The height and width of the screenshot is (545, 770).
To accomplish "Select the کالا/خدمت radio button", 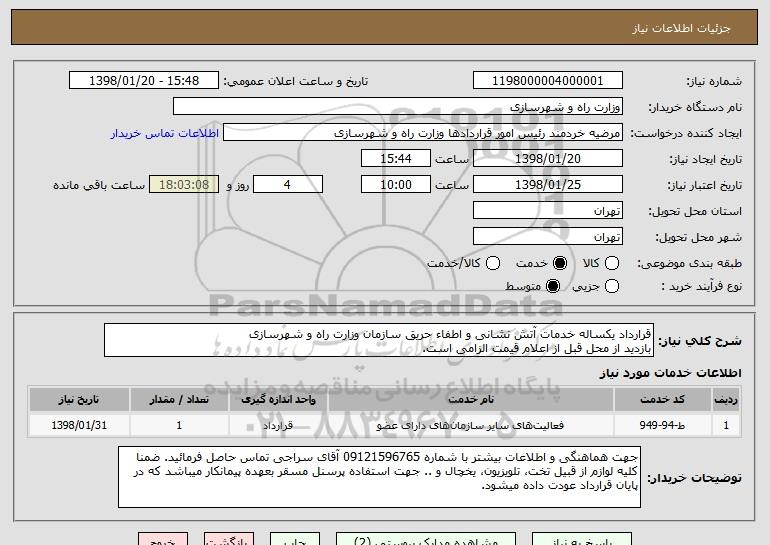I will pyautogui.click(x=493, y=263).
